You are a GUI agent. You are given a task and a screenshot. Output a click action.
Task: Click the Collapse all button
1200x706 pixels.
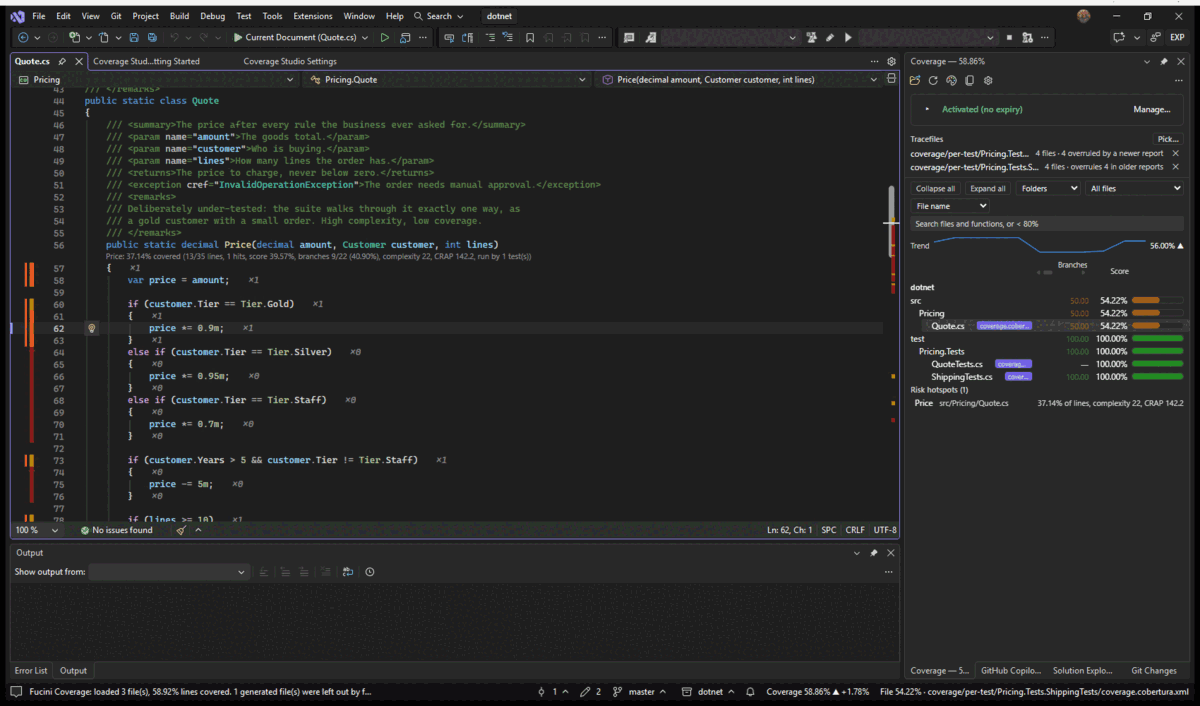(935, 188)
